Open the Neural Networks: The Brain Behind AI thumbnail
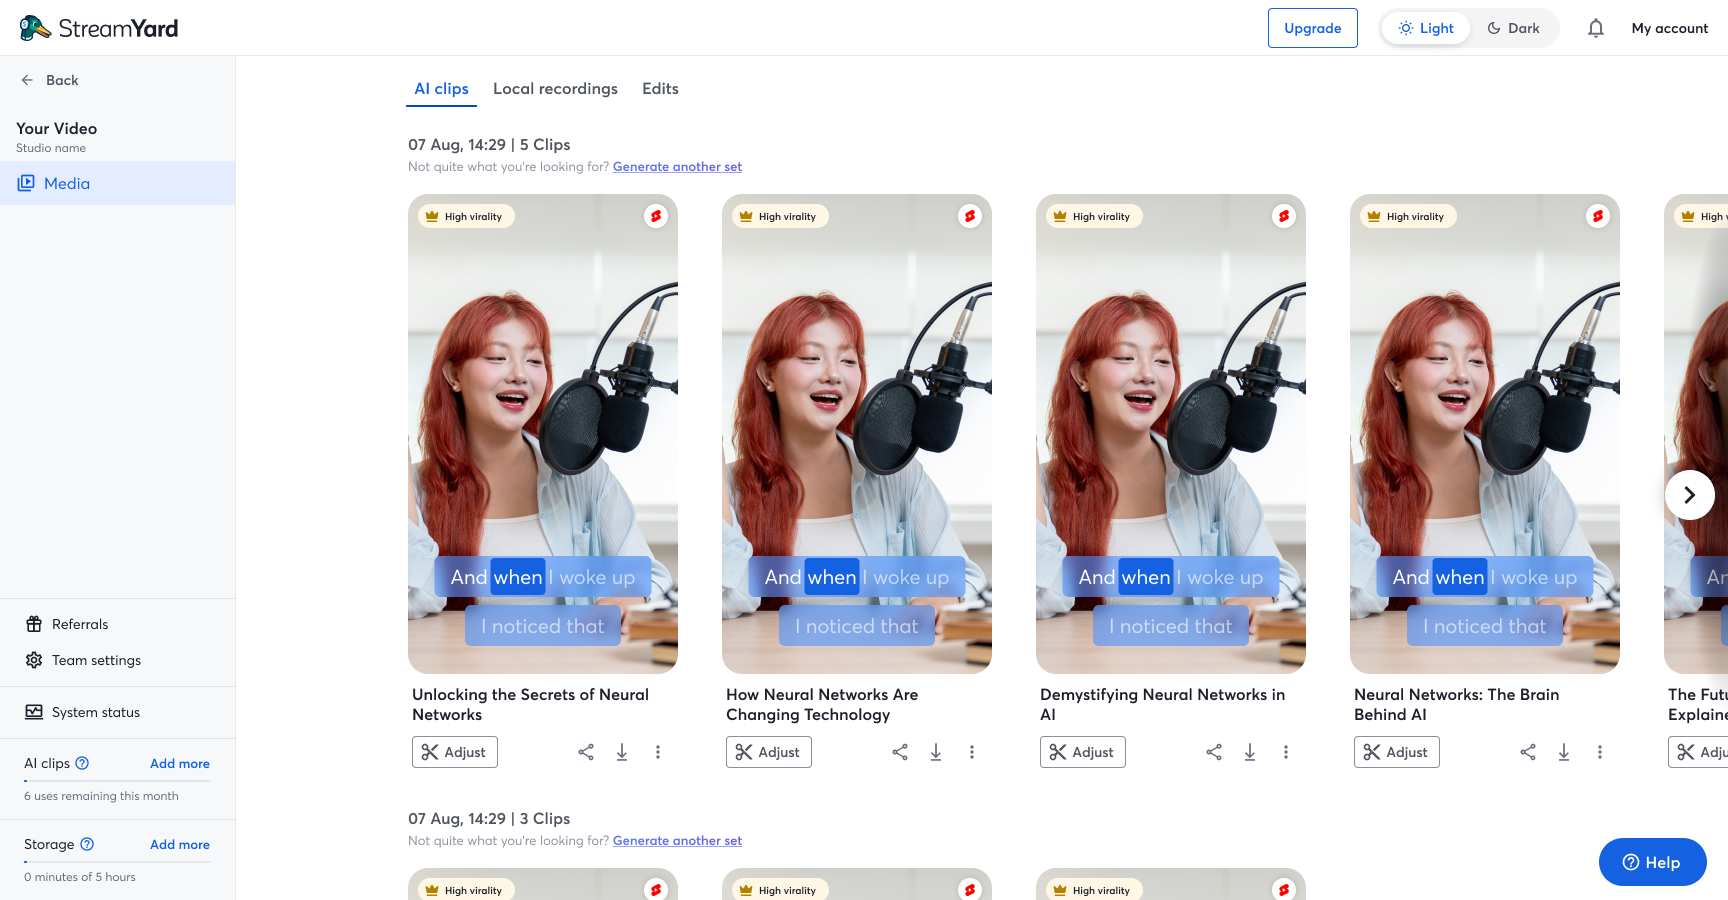1728x900 pixels. pos(1485,434)
